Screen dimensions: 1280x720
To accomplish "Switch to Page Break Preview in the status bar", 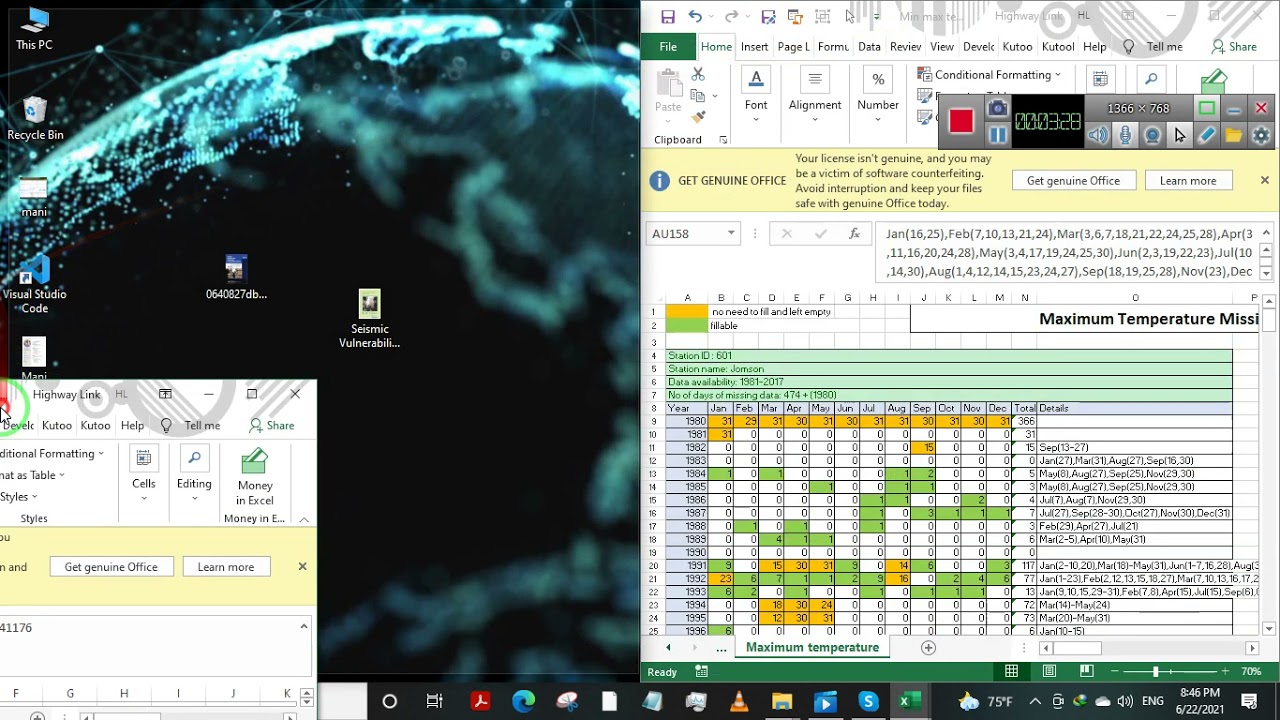I will tap(1086, 672).
